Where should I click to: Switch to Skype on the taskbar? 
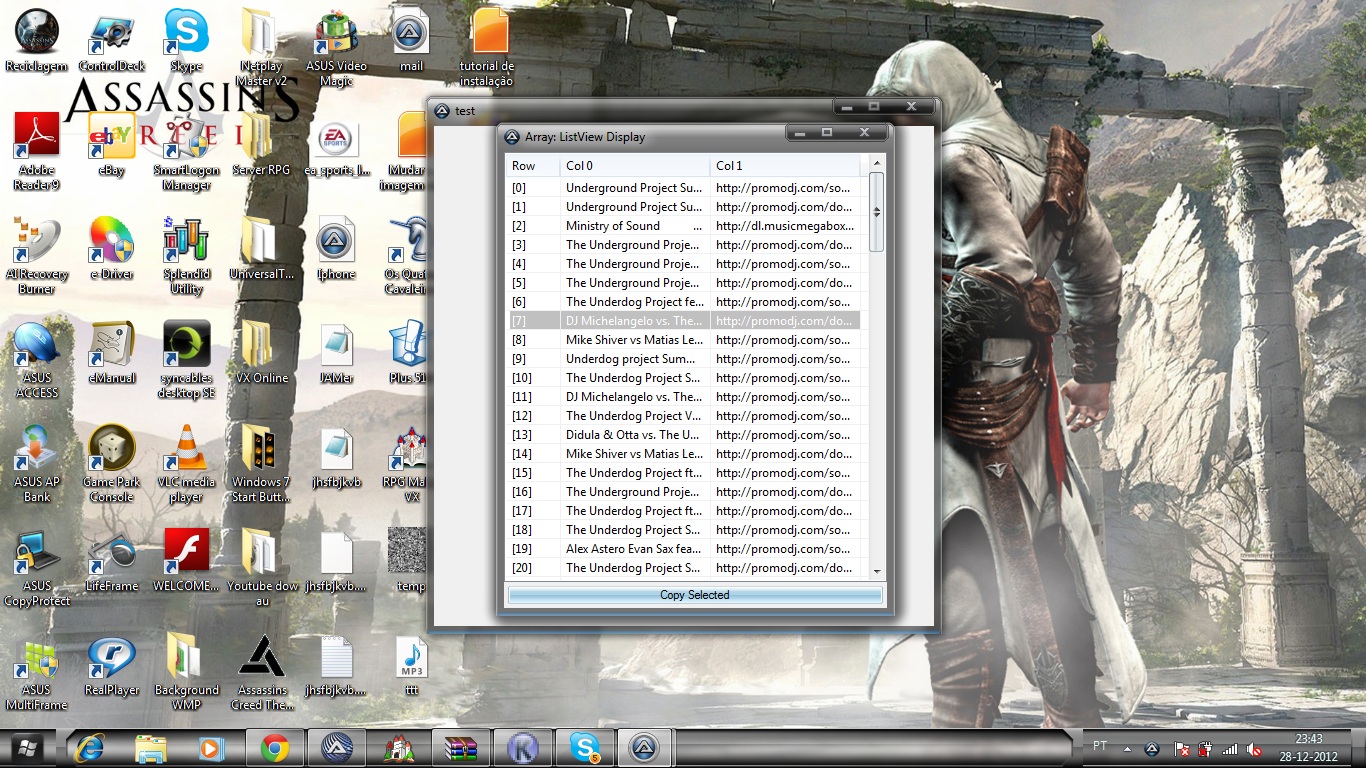point(585,748)
